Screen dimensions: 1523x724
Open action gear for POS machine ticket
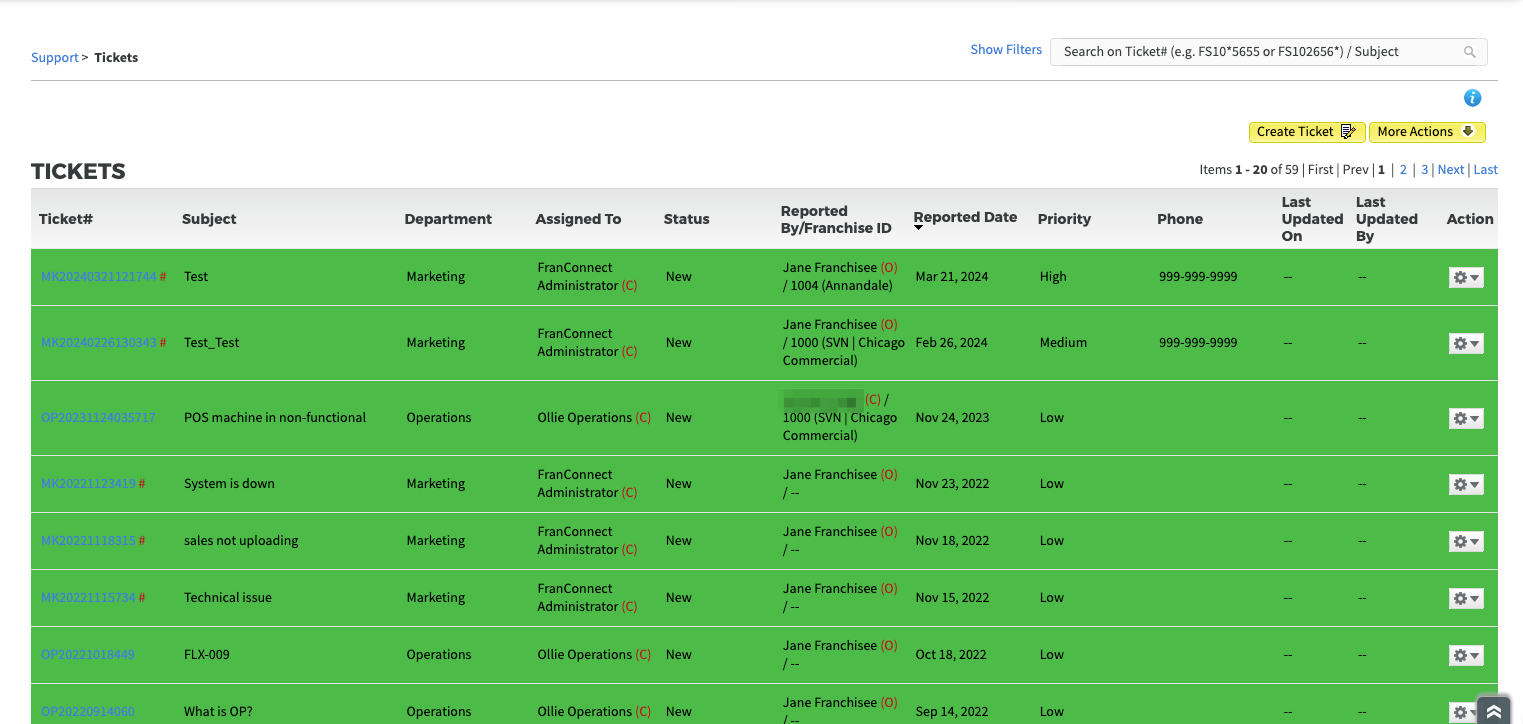1466,418
